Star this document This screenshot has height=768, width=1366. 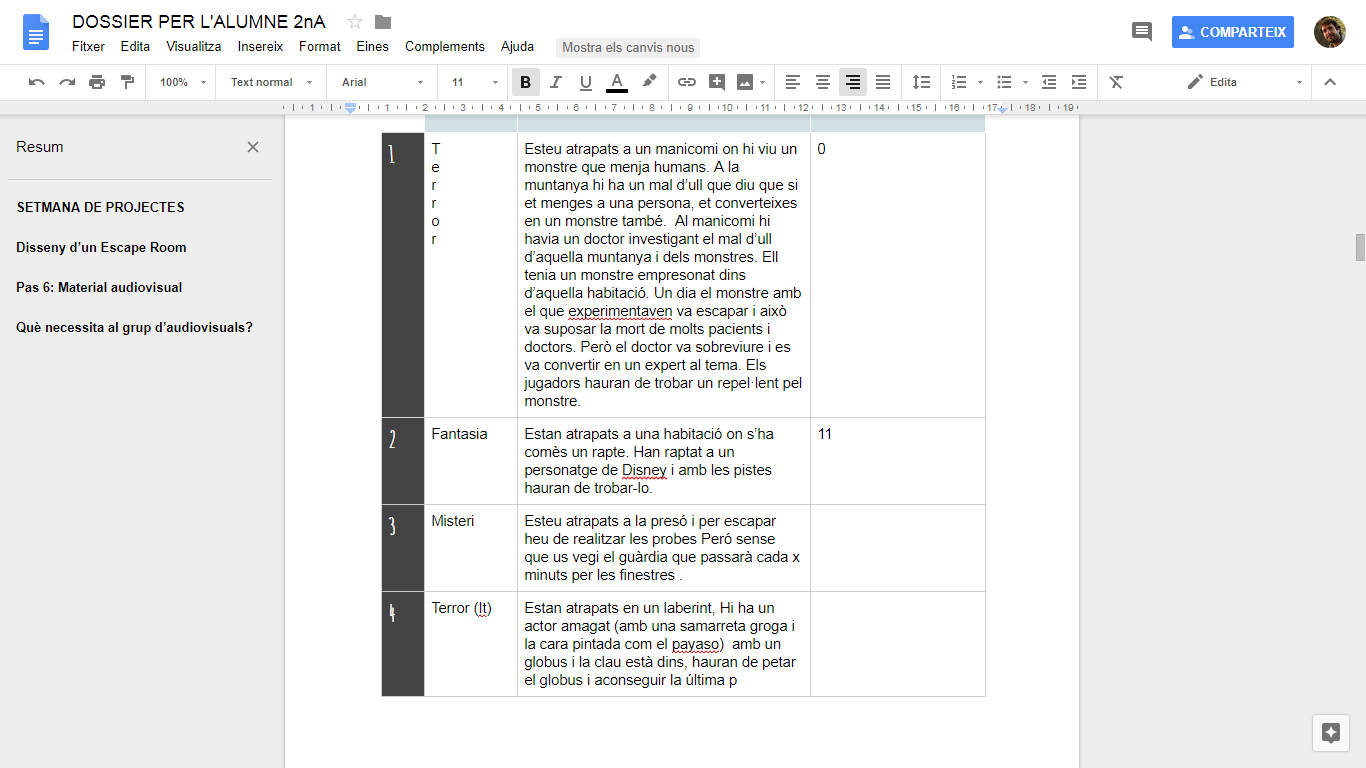[355, 22]
